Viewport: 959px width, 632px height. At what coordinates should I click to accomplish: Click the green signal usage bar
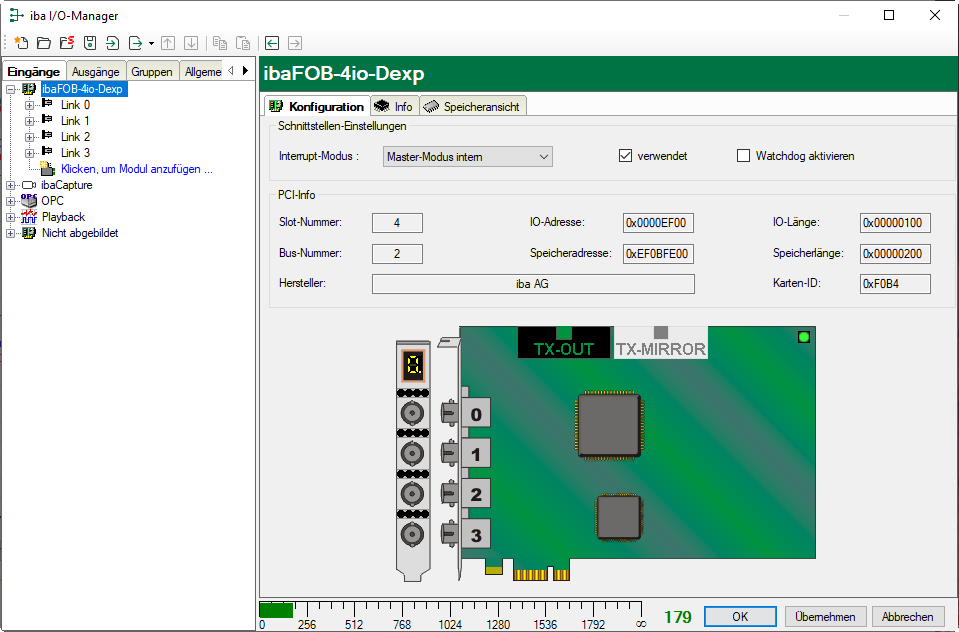[276, 610]
